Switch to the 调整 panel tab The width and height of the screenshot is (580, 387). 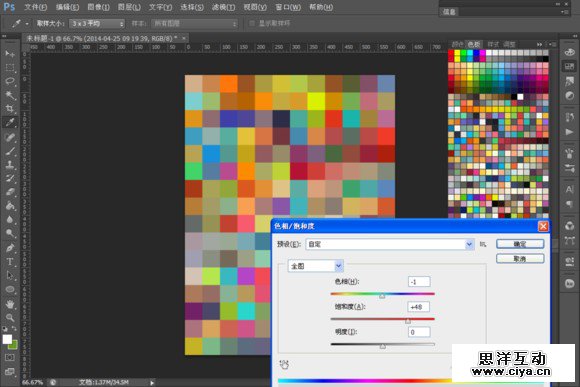pos(509,44)
